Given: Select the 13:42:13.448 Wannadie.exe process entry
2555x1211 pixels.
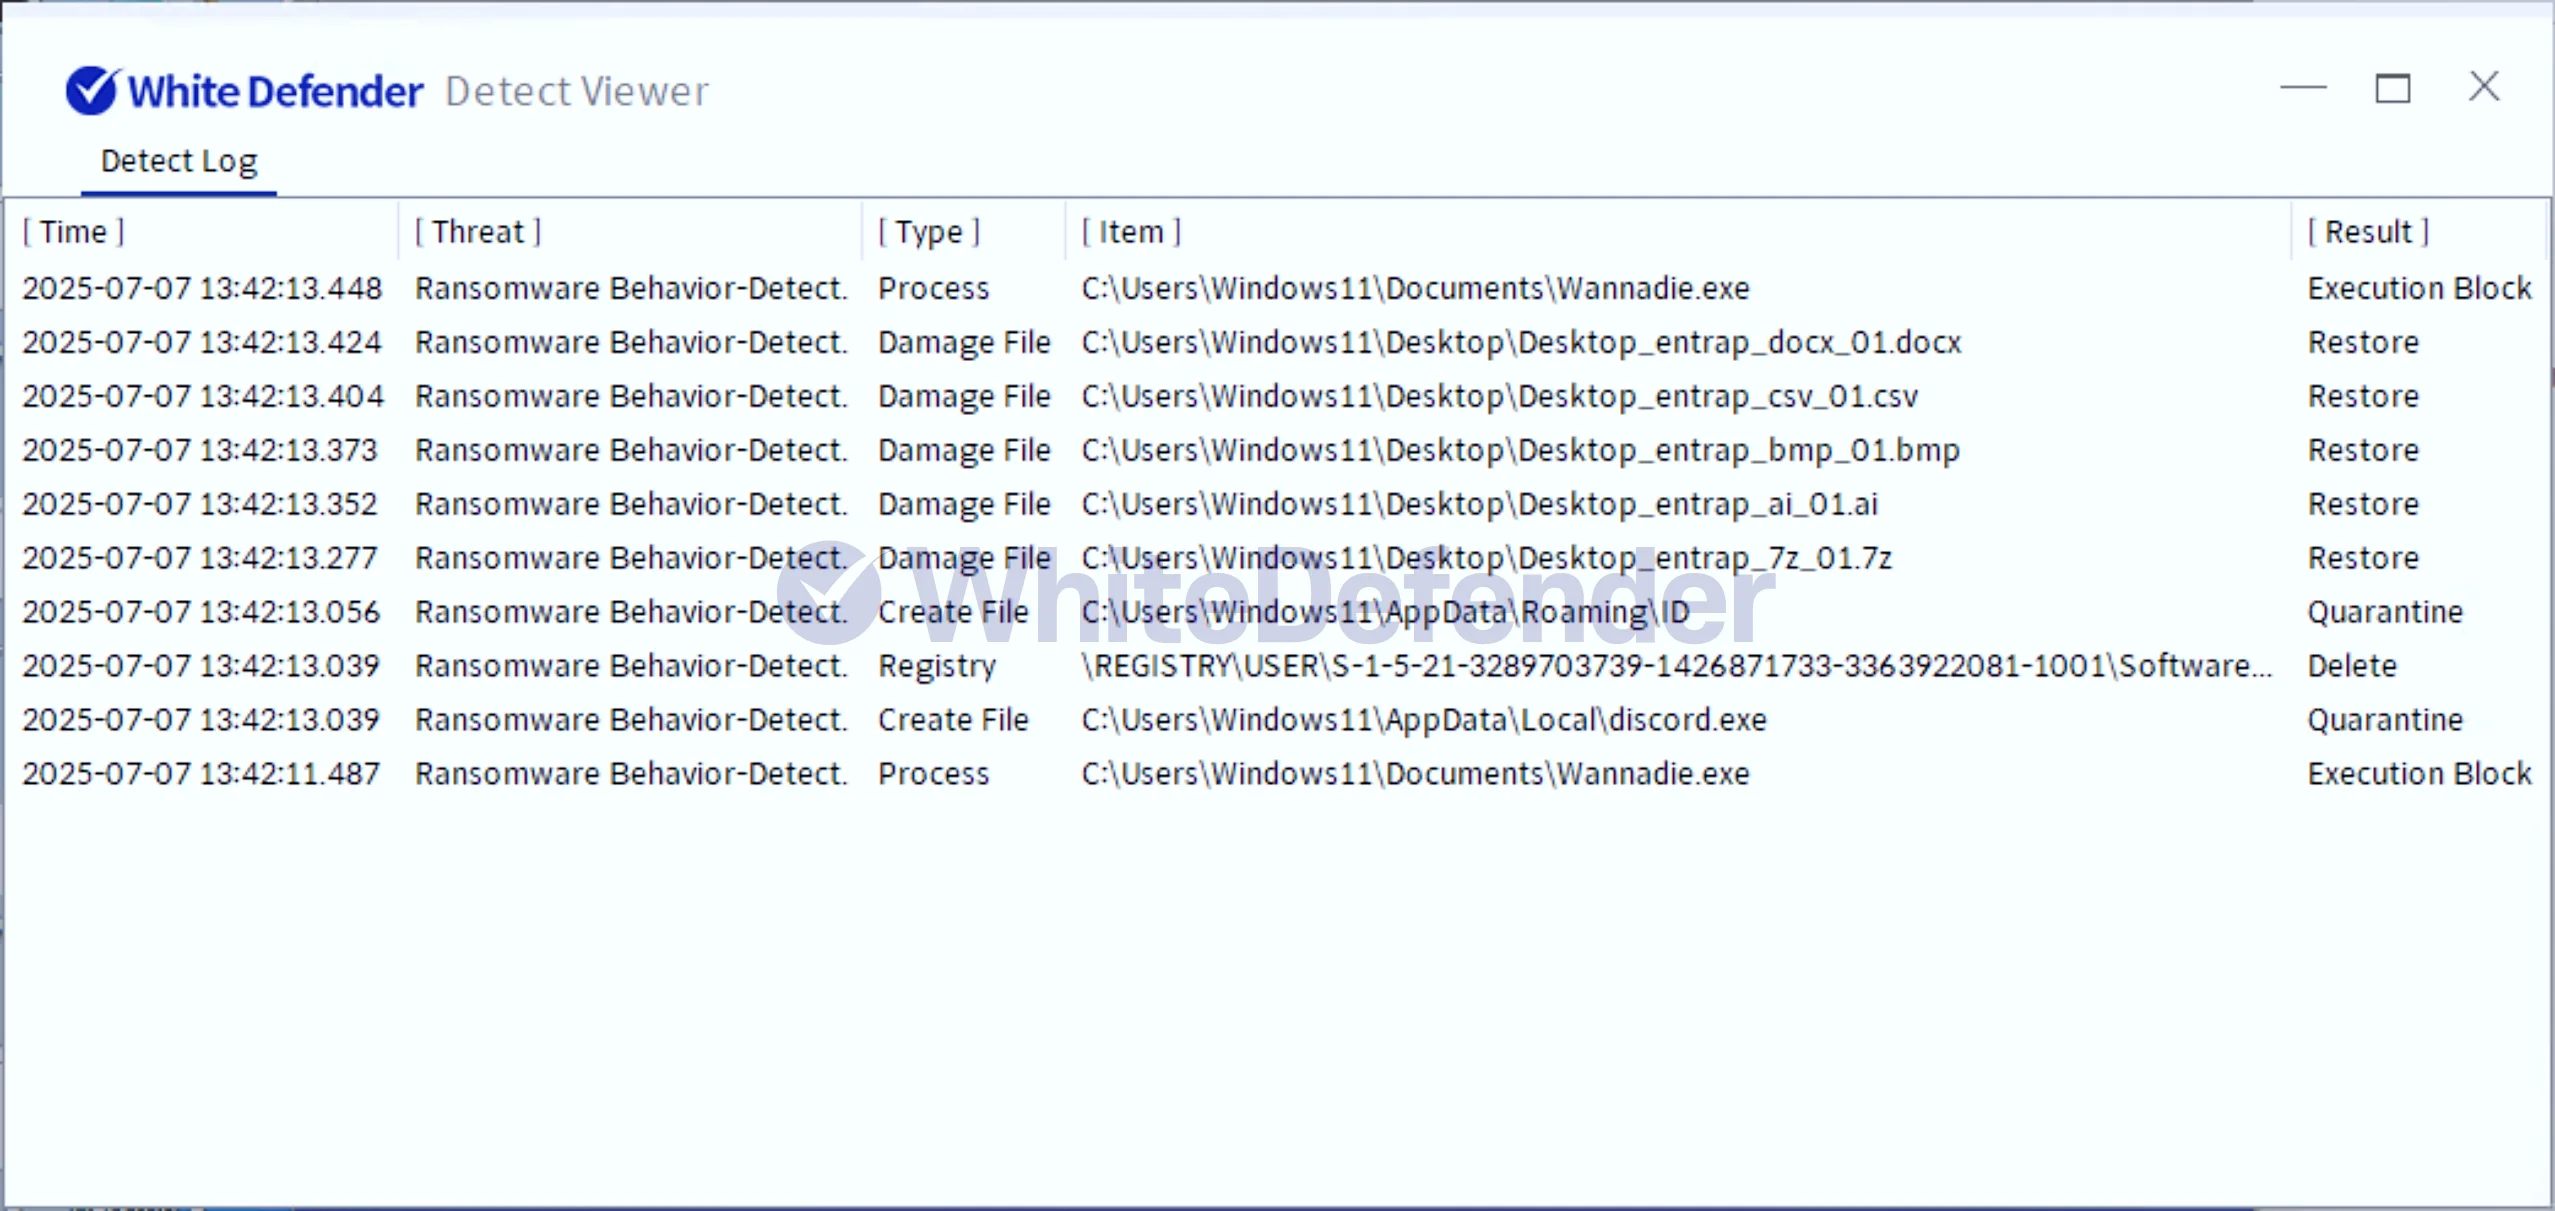Looking at the screenshot, I should pyautogui.click(x=1414, y=289).
